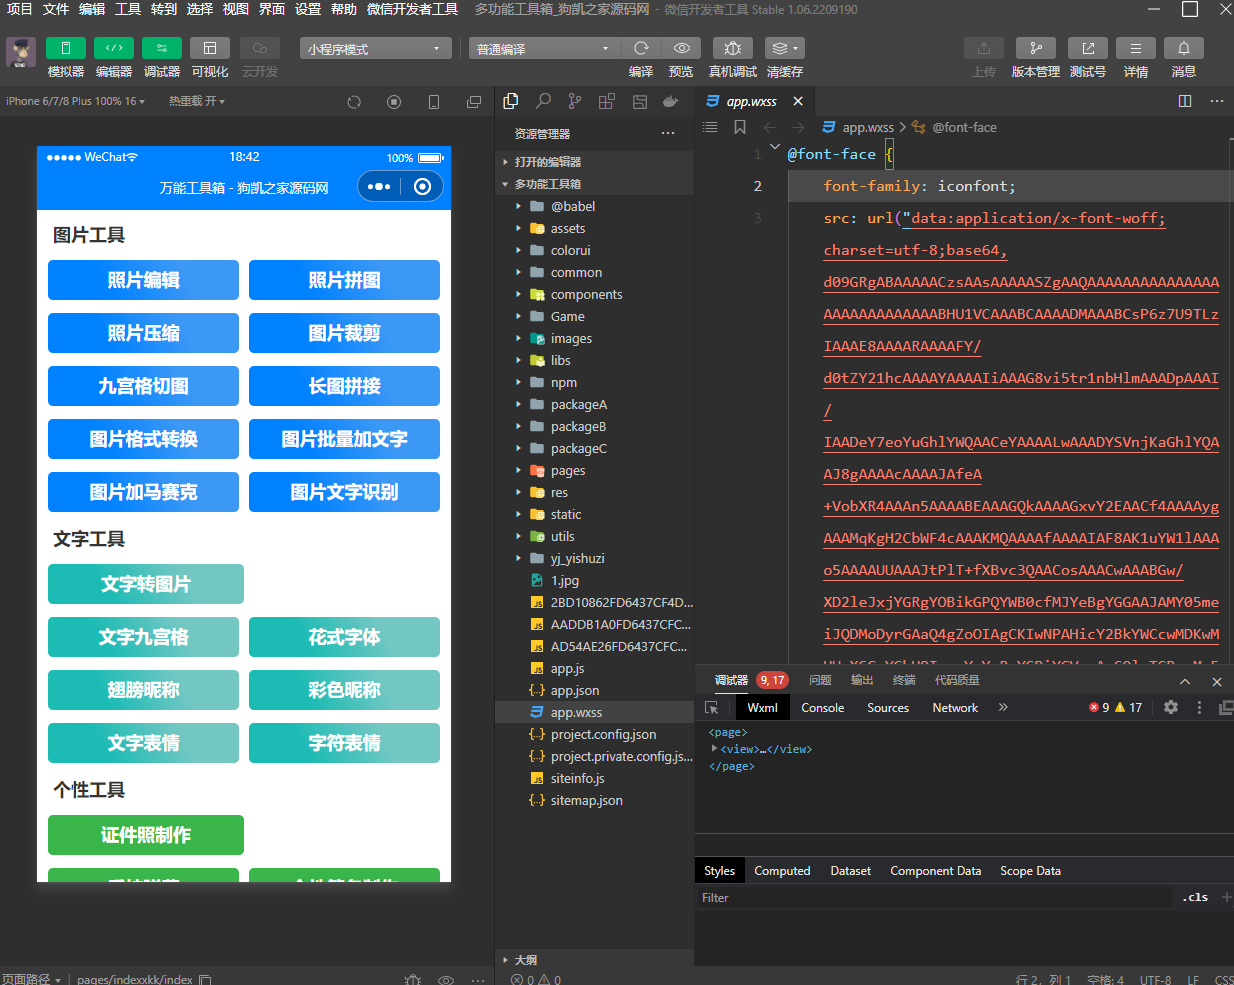
Task: Tap the 花式字体 button in simulator
Action: [x=344, y=637]
